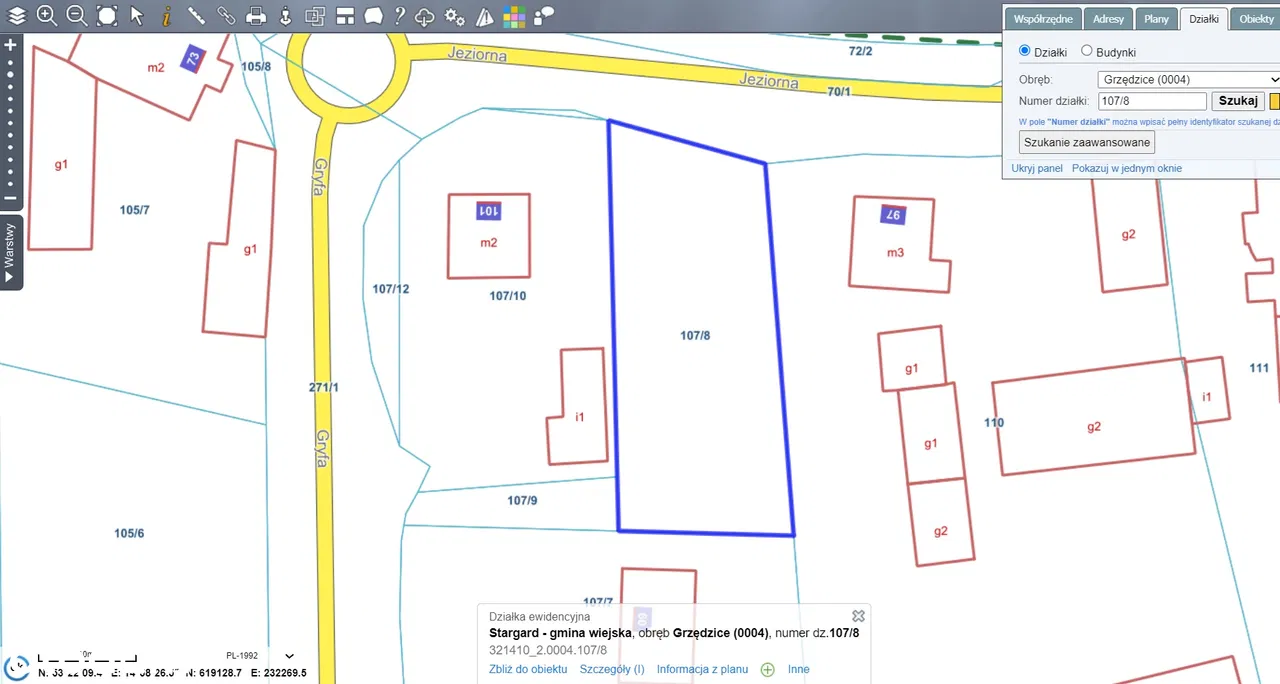Select the Działki radio button
Screen dimensions: 1280x684
point(1024,51)
